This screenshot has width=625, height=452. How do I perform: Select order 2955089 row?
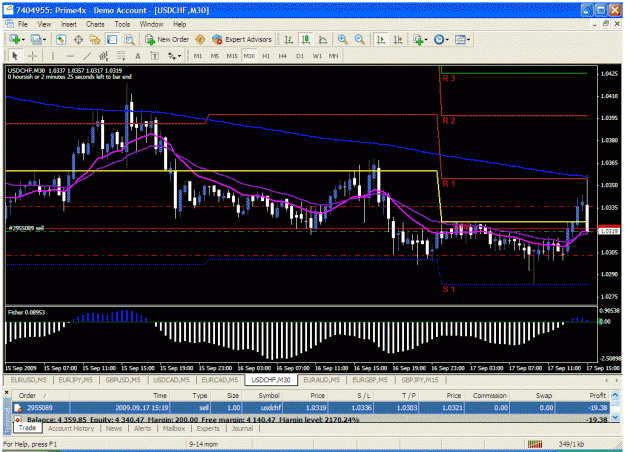[311, 408]
